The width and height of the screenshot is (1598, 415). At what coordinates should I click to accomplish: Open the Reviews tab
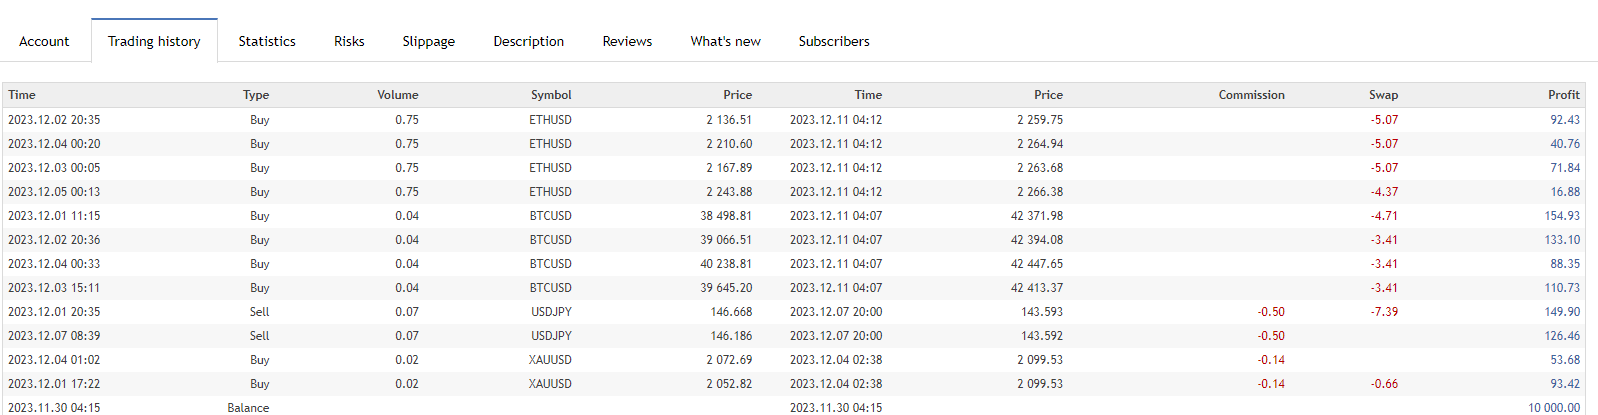click(627, 41)
